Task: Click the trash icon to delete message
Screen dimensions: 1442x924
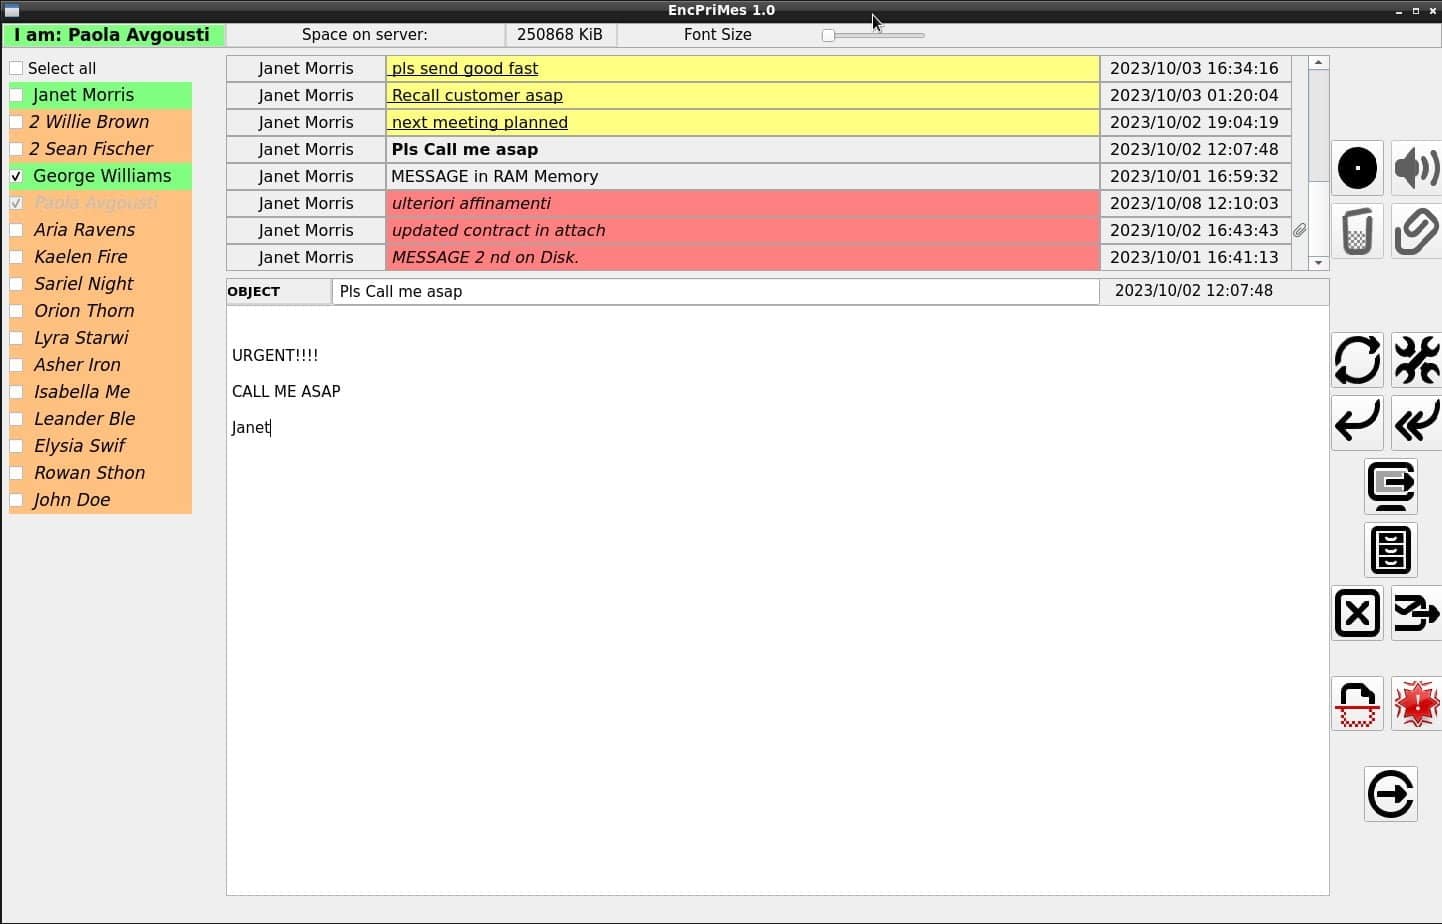Action: click(x=1357, y=231)
